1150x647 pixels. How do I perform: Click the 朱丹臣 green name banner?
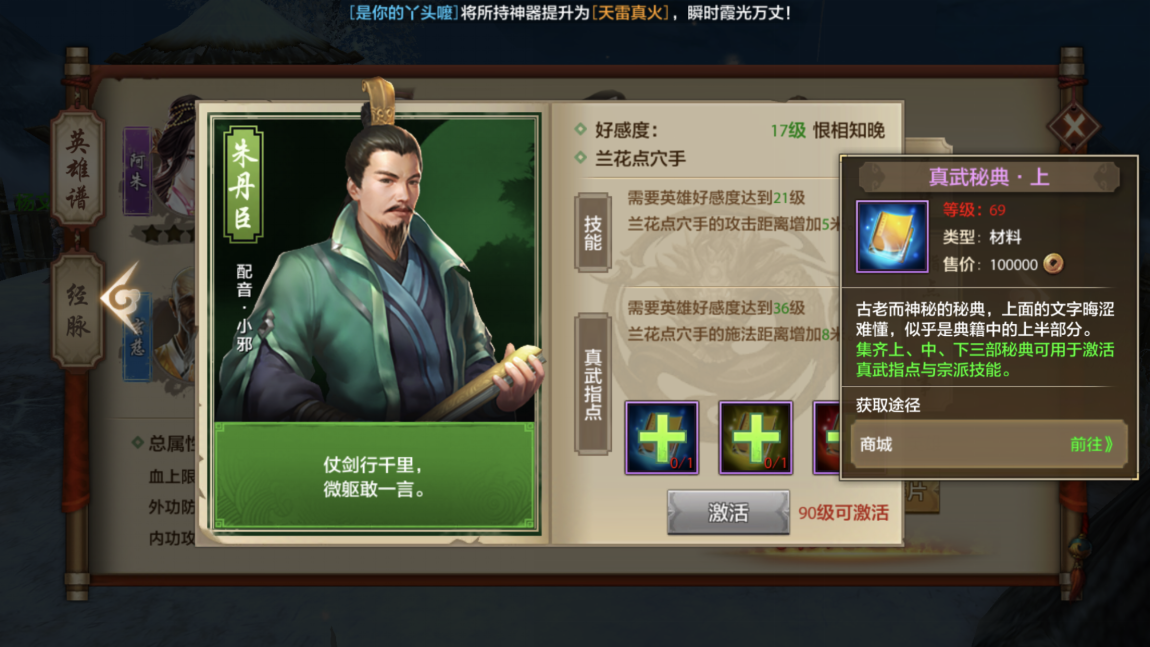[243, 184]
